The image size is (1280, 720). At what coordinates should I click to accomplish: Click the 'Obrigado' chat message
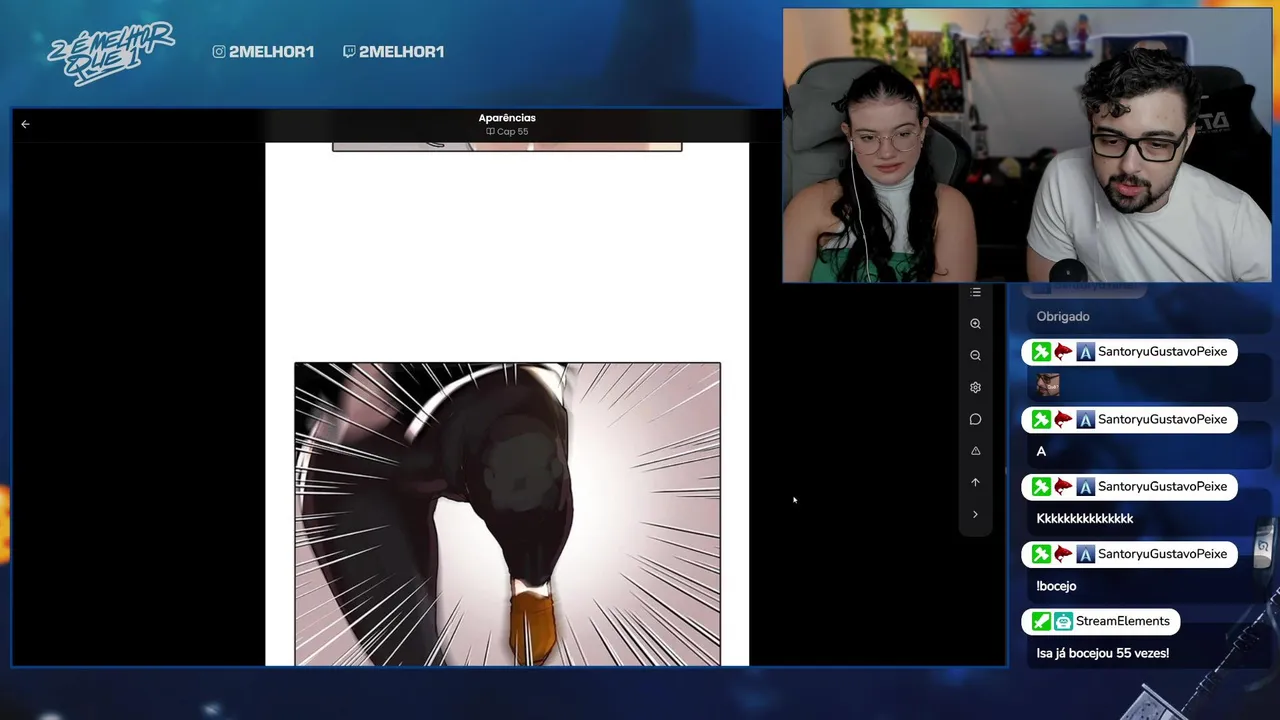(1063, 316)
